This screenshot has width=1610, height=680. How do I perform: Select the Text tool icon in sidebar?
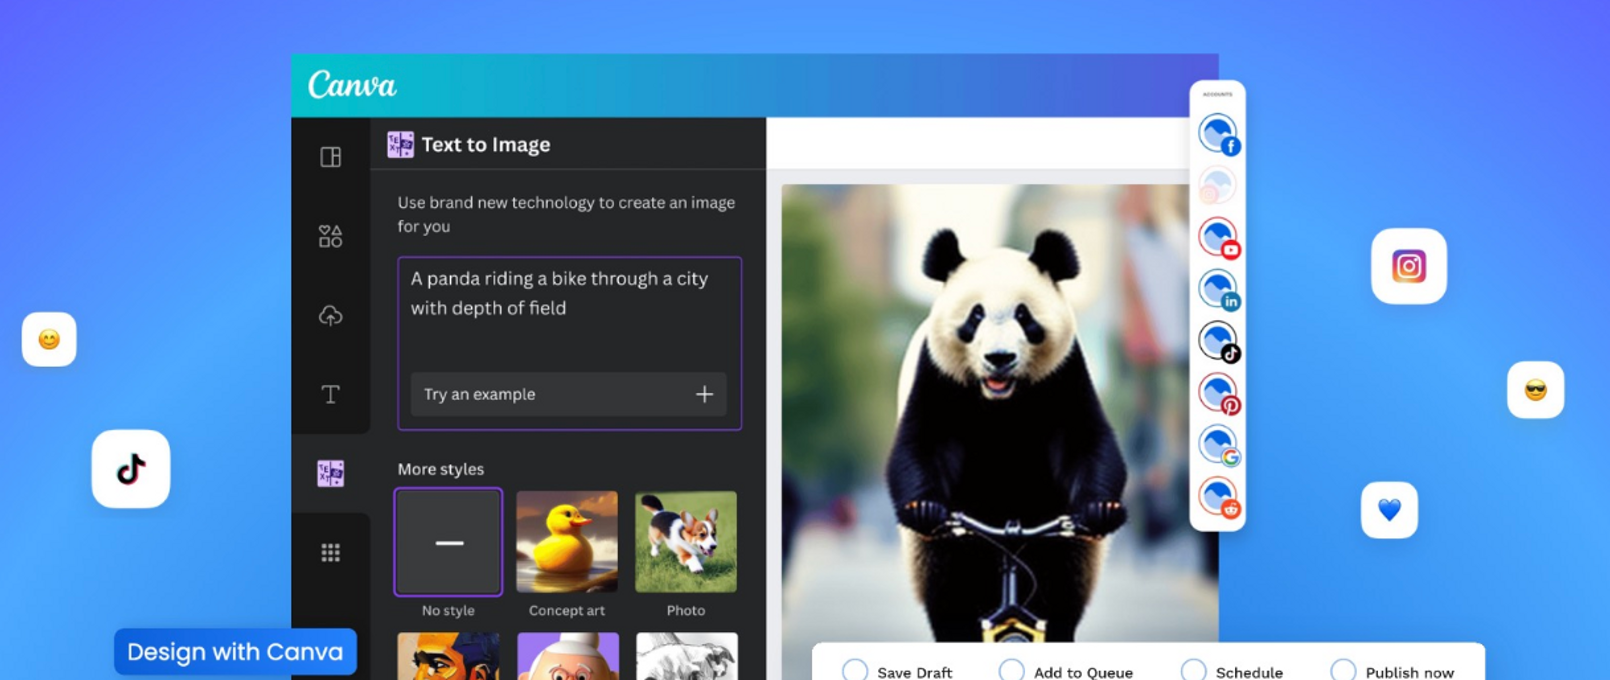[x=331, y=394]
